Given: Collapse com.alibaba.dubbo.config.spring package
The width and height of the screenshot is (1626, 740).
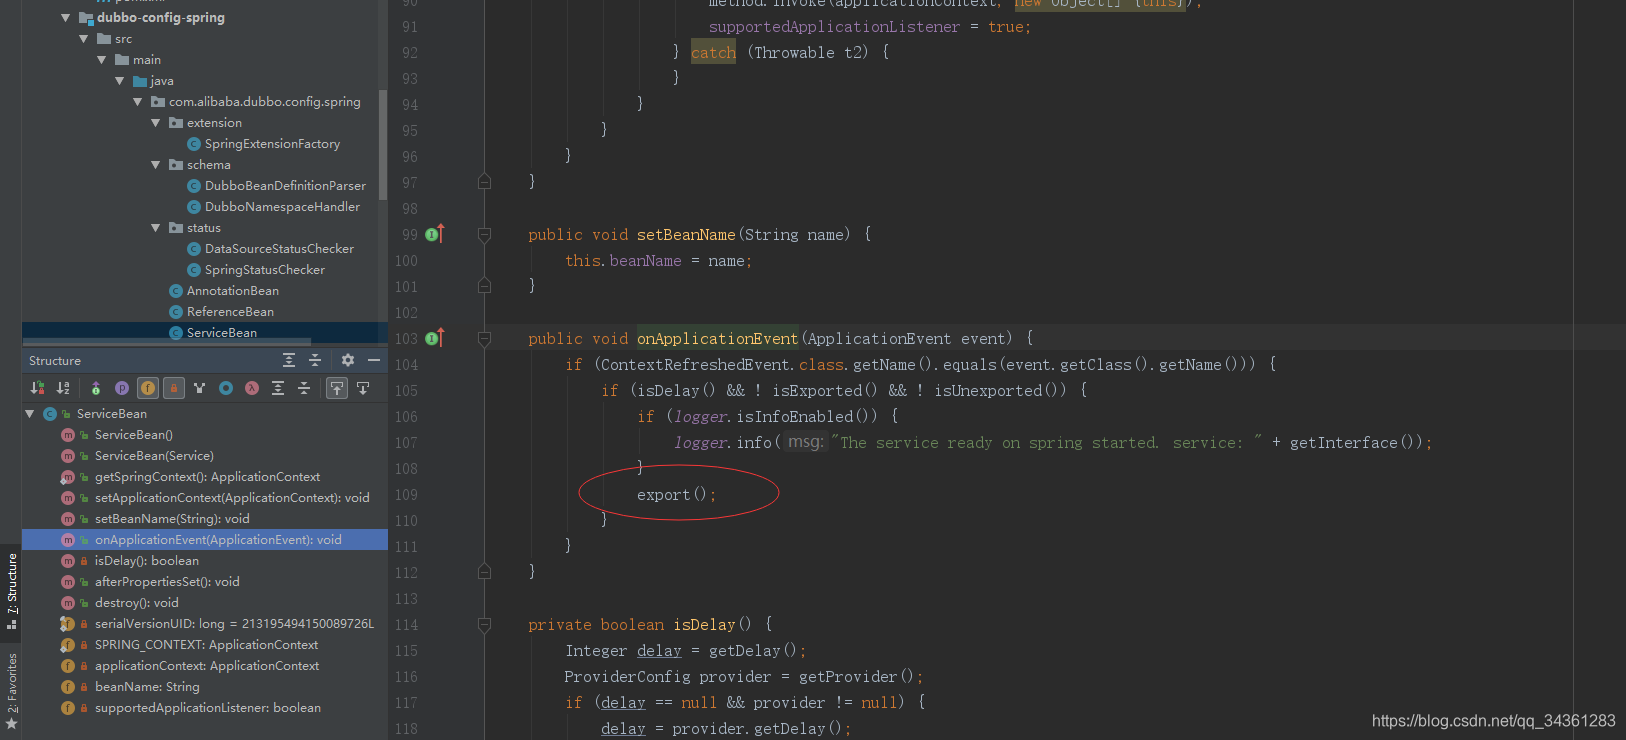Looking at the screenshot, I should tap(138, 102).
